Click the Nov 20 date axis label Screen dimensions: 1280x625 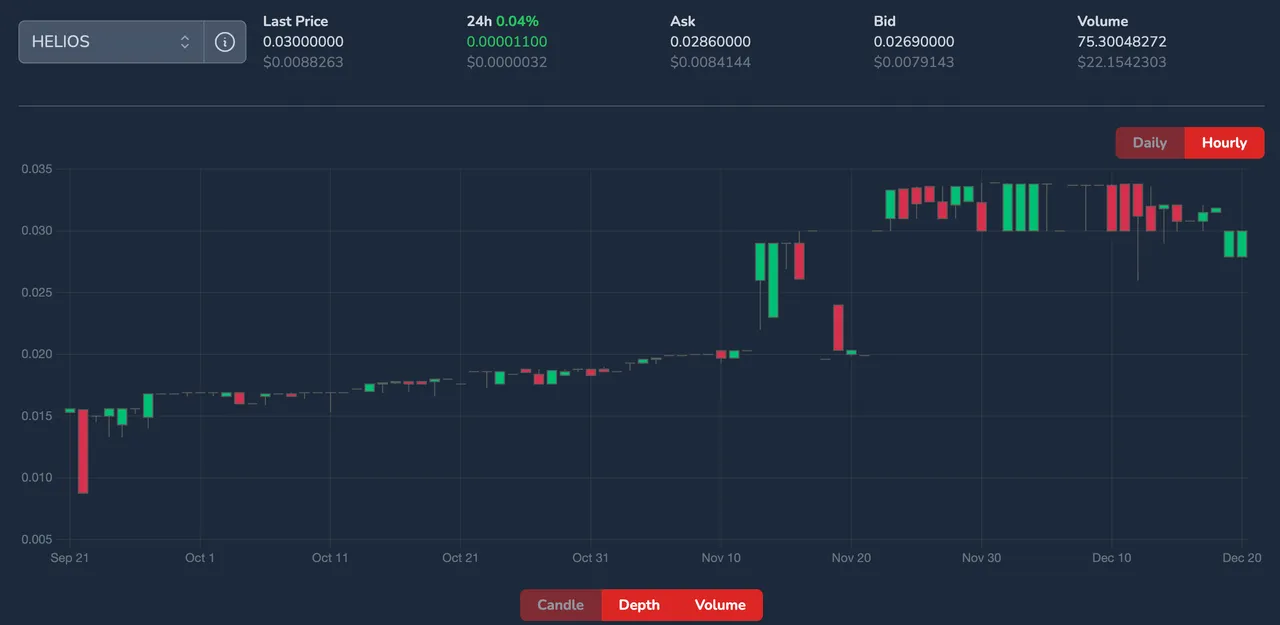point(851,558)
